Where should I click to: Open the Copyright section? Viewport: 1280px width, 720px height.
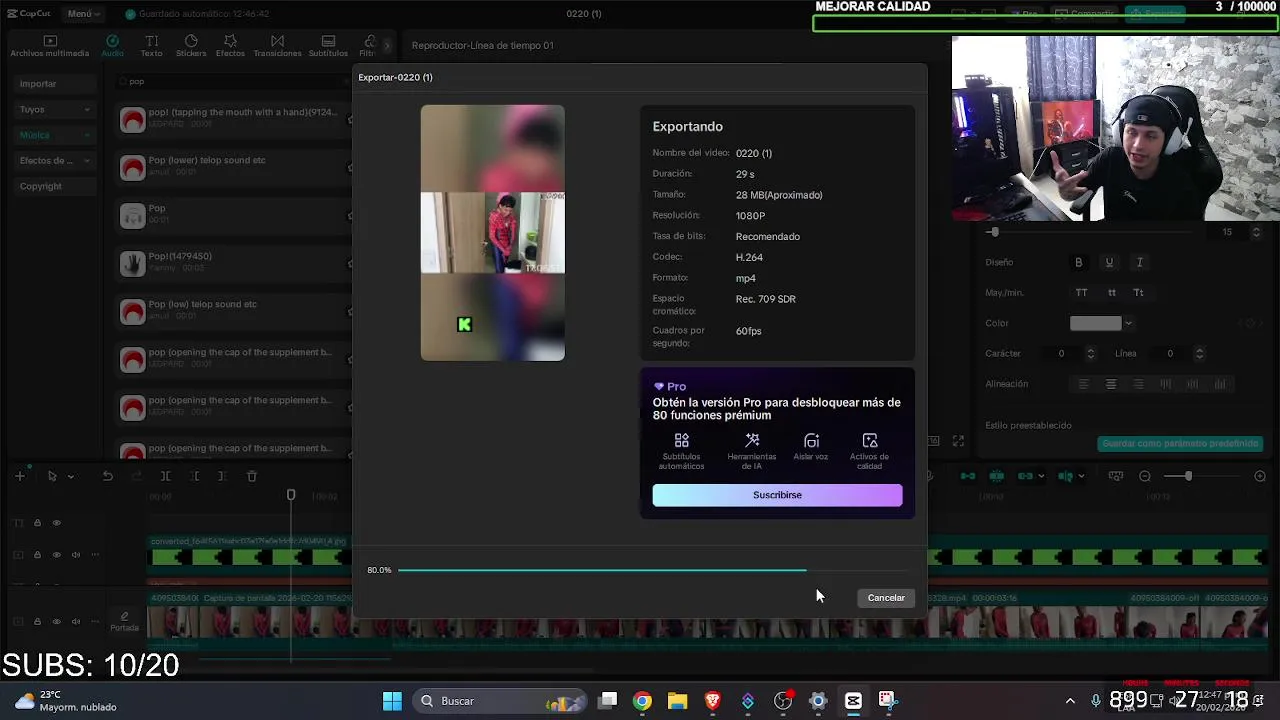tap(55, 186)
